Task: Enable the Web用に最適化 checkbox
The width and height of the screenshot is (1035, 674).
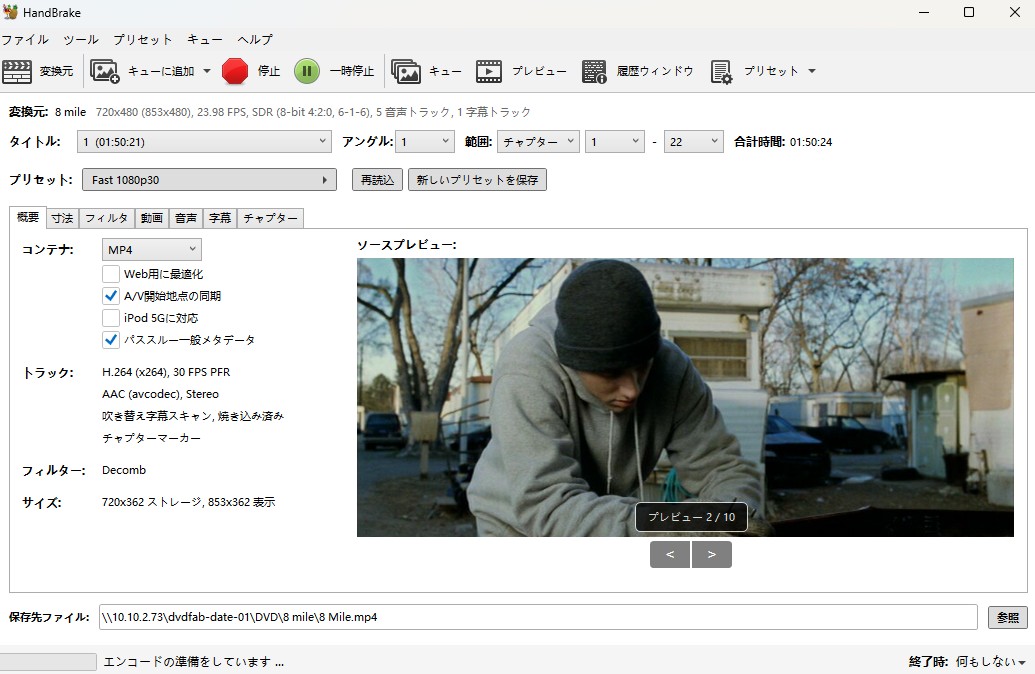Action: (x=111, y=273)
